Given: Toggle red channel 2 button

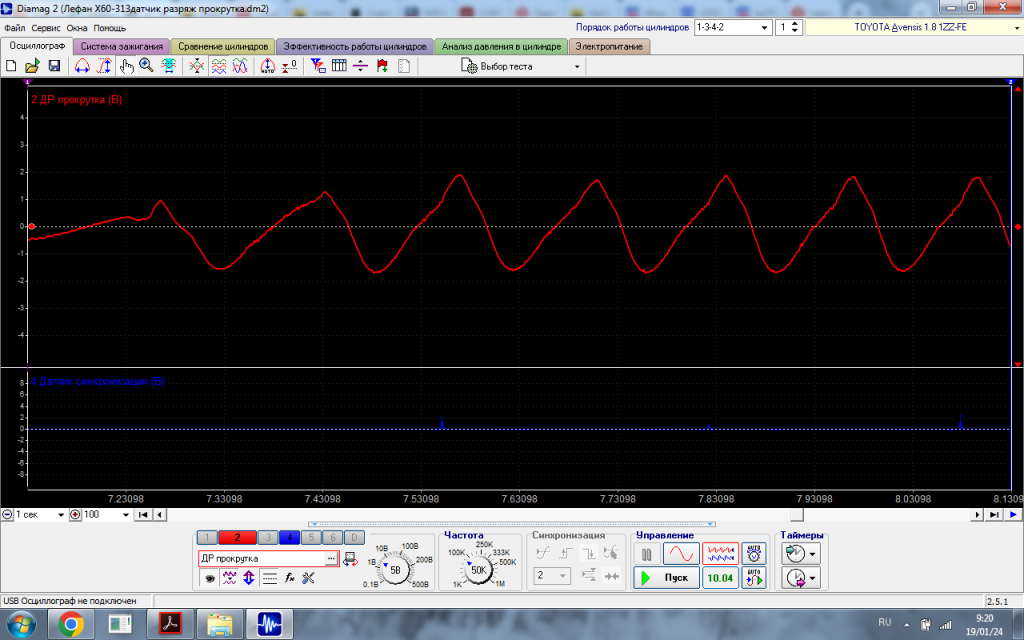Looking at the screenshot, I should pos(237,537).
